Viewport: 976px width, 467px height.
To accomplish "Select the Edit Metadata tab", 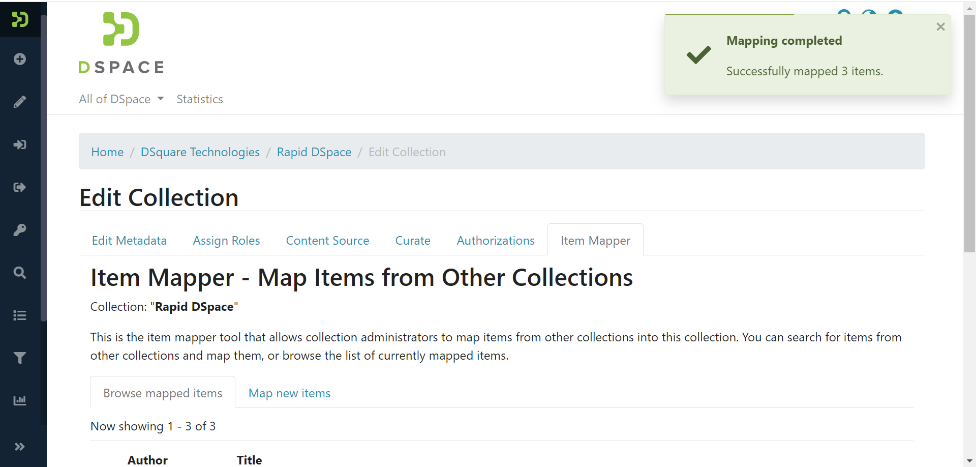I will pyautogui.click(x=129, y=241).
